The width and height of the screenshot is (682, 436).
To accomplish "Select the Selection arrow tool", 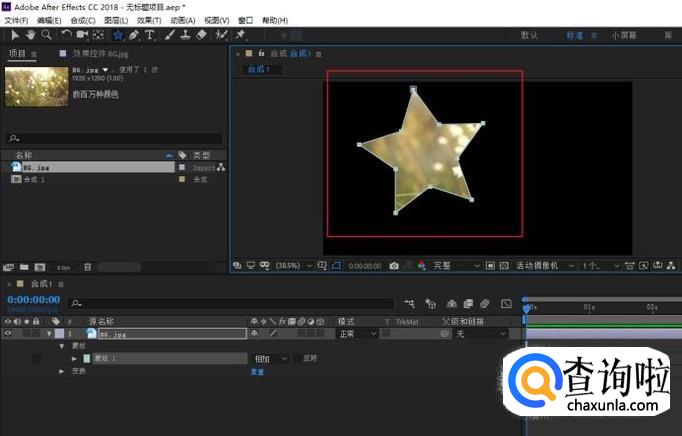I will tap(14, 34).
